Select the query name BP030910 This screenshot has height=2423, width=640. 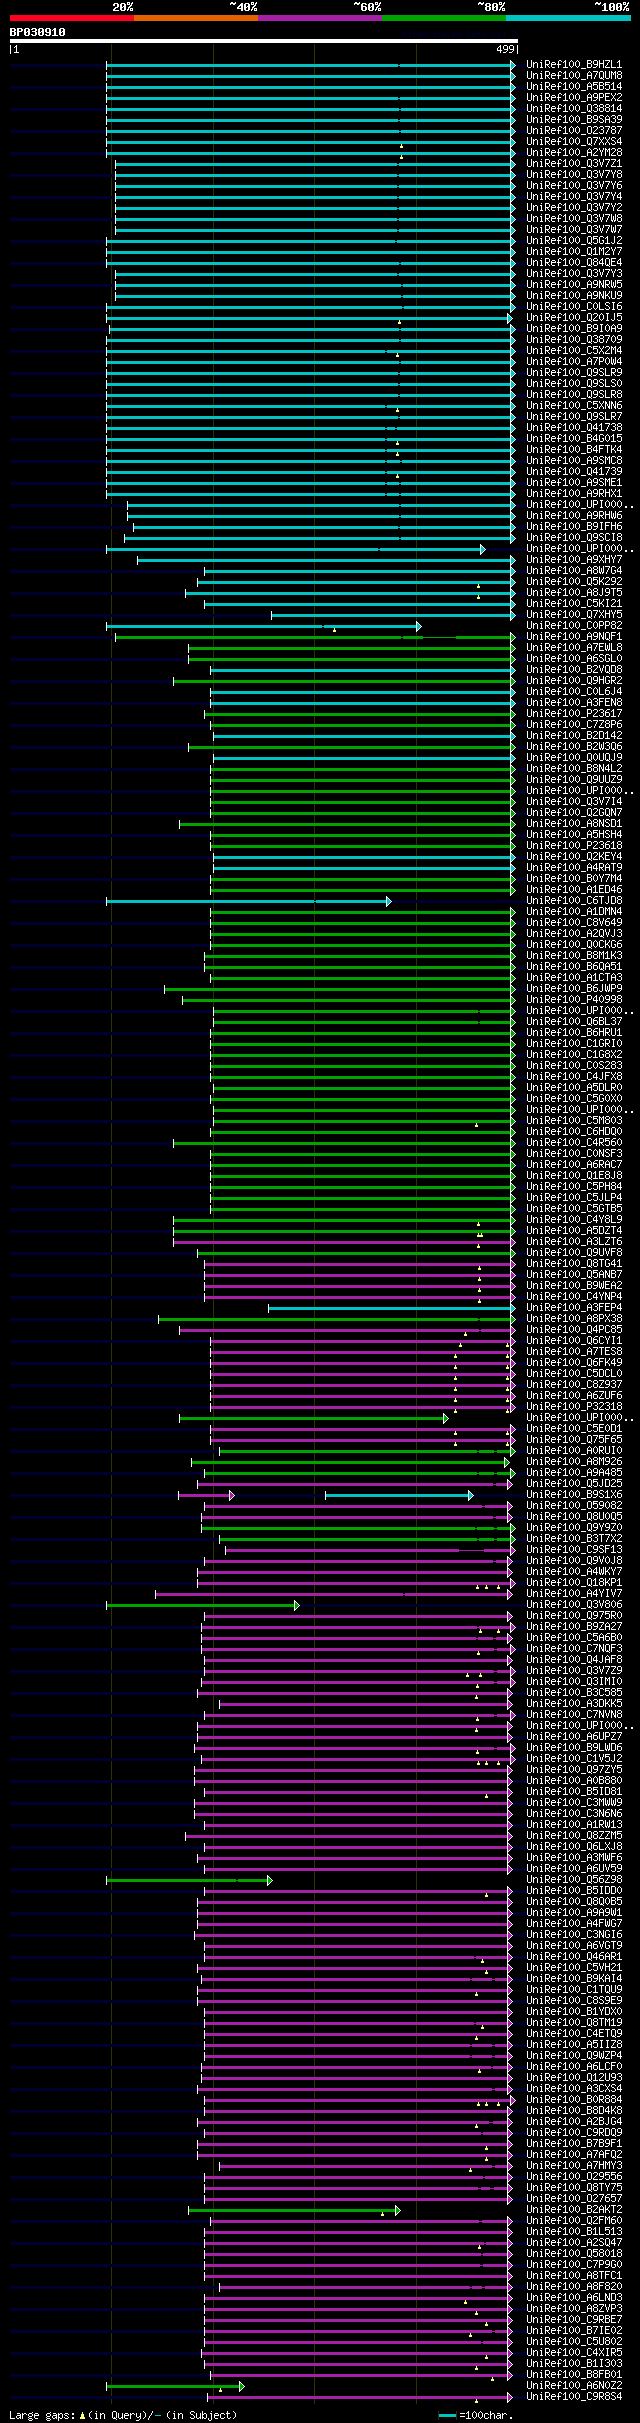[38, 32]
